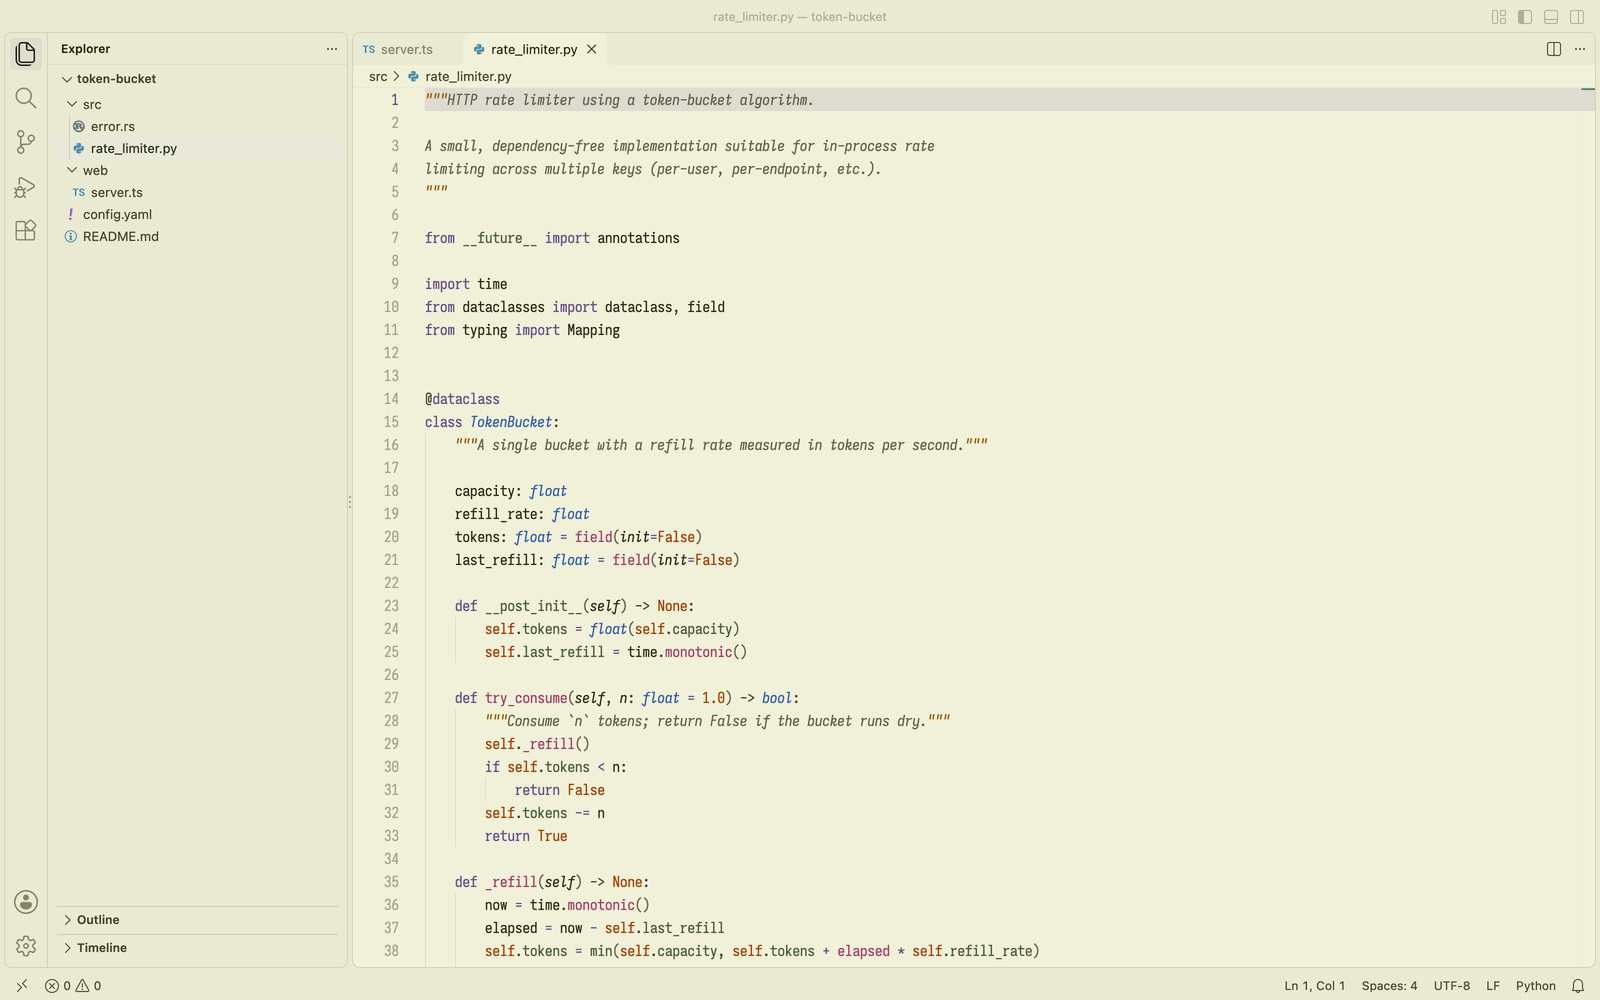Click the TokenBucket class name
This screenshot has width=1600, height=1000.
click(511, 422)
